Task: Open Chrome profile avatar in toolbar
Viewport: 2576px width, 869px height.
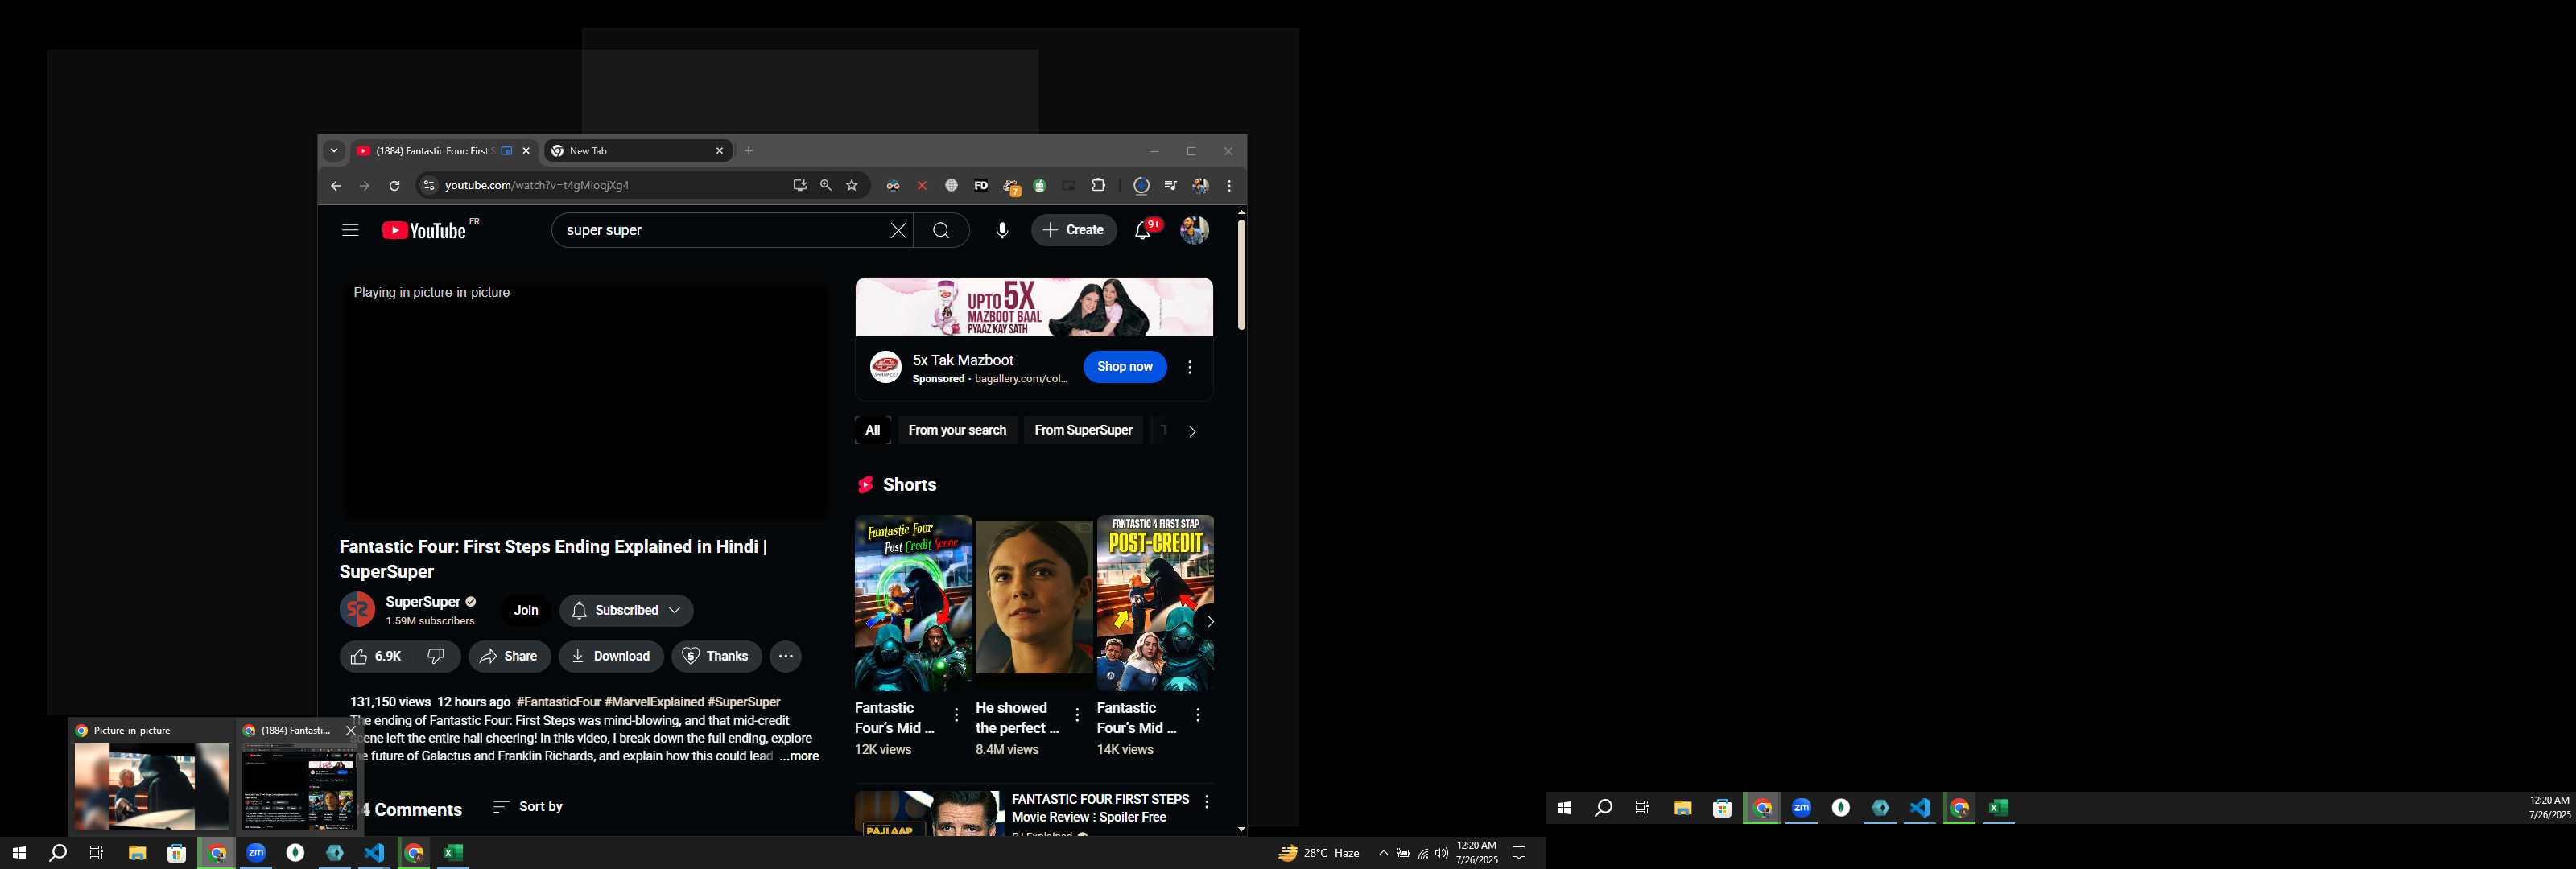Action: (1200, 186)
